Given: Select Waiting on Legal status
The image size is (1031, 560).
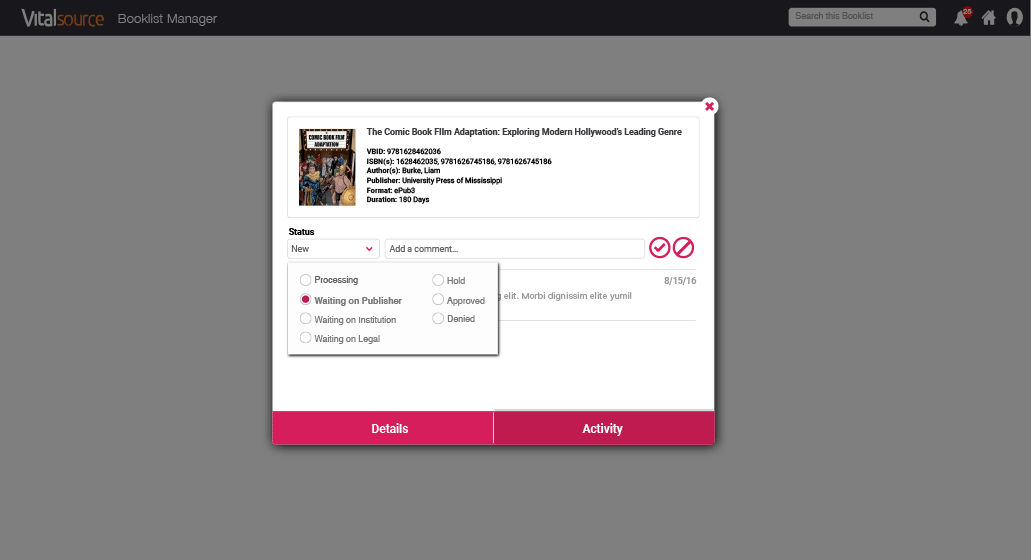Looking at the screenshot, I should (306, 338).
